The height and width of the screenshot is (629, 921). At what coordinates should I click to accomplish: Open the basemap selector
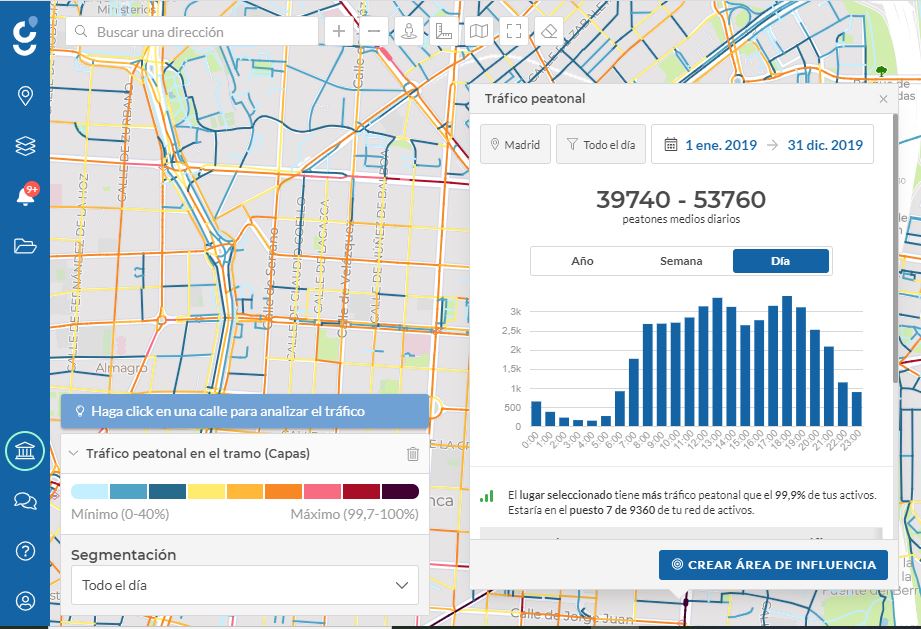(478, 31)
